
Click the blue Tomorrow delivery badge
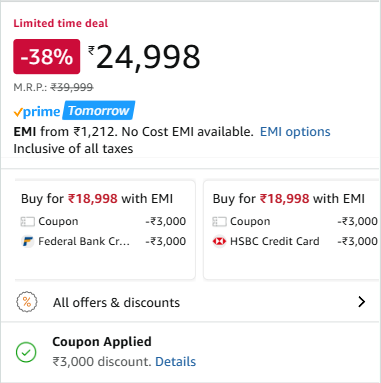99,110
